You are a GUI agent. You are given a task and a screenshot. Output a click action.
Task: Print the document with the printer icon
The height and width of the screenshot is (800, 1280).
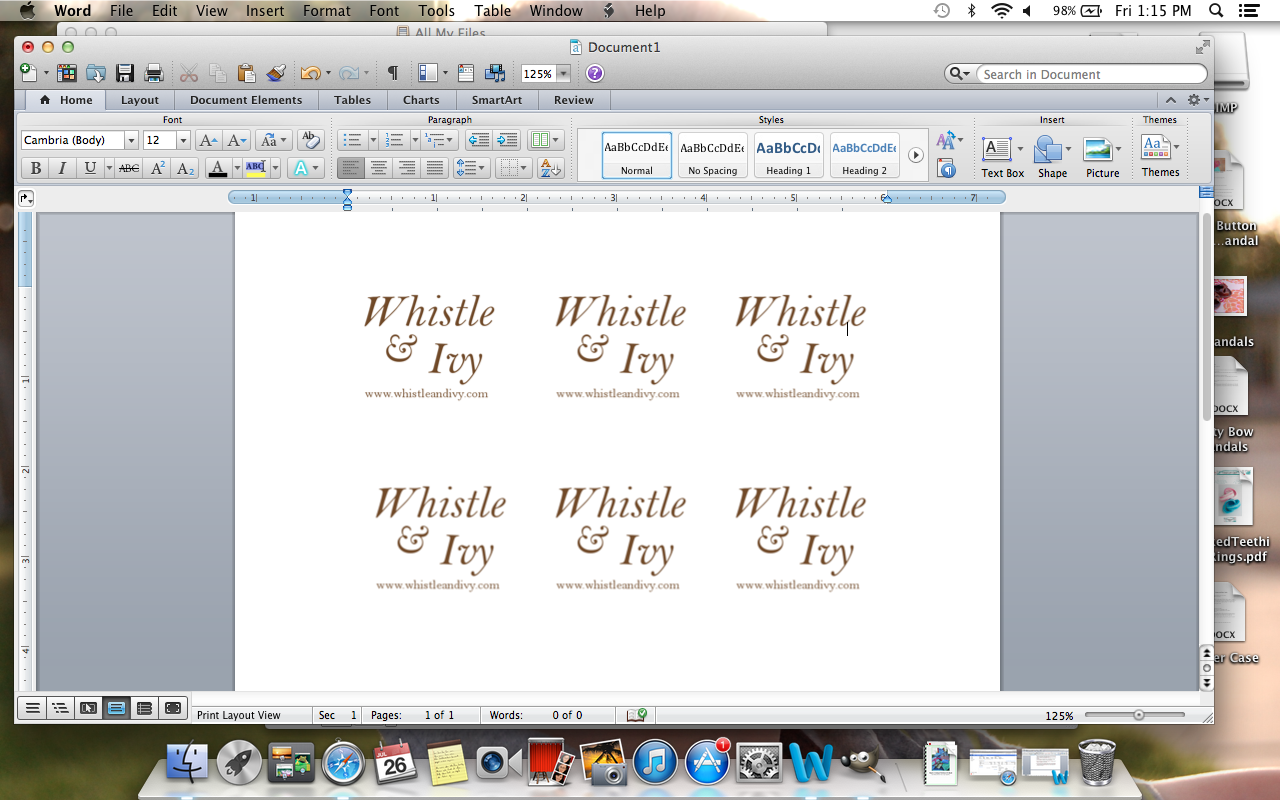coord(153,73)
